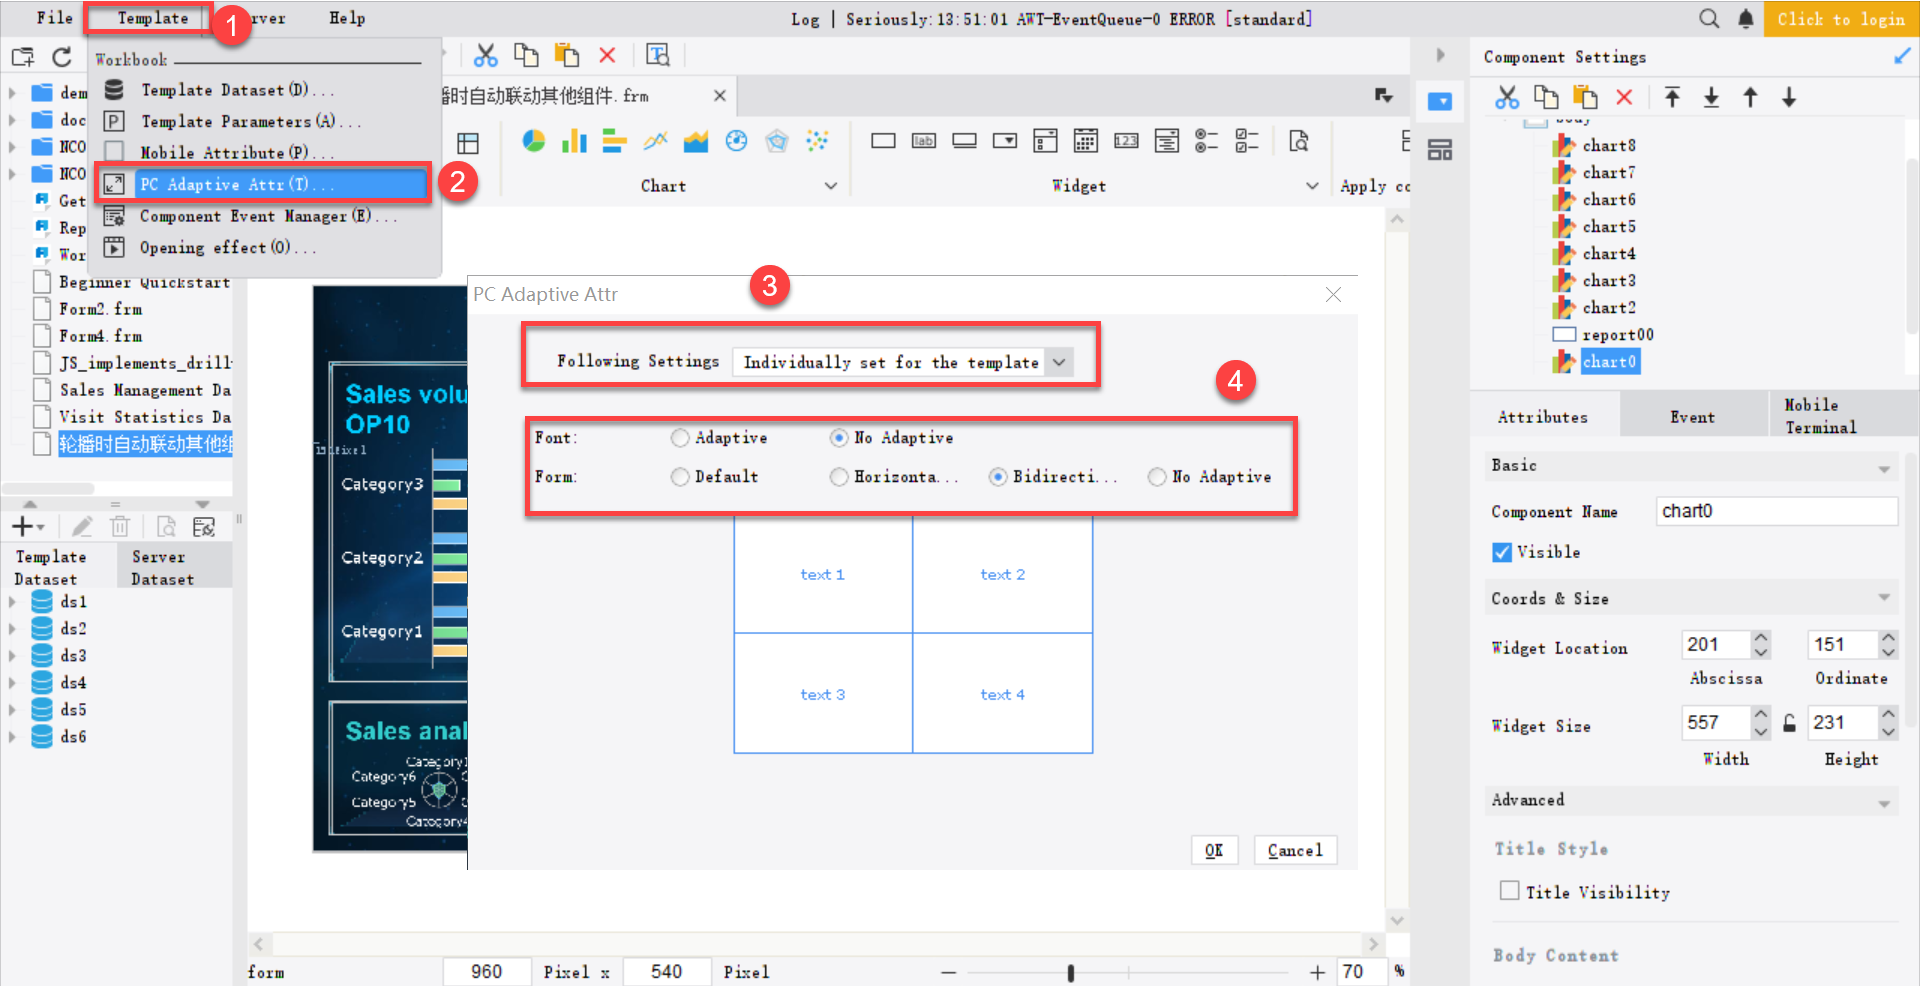1920x986 pixels.
Task: Insert an area chart from Chart toolbar
Action: (696, 140)
